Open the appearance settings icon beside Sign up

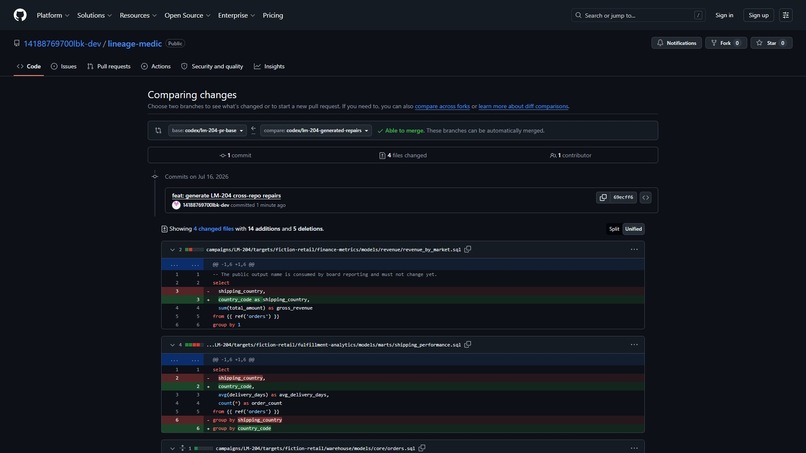785,15
